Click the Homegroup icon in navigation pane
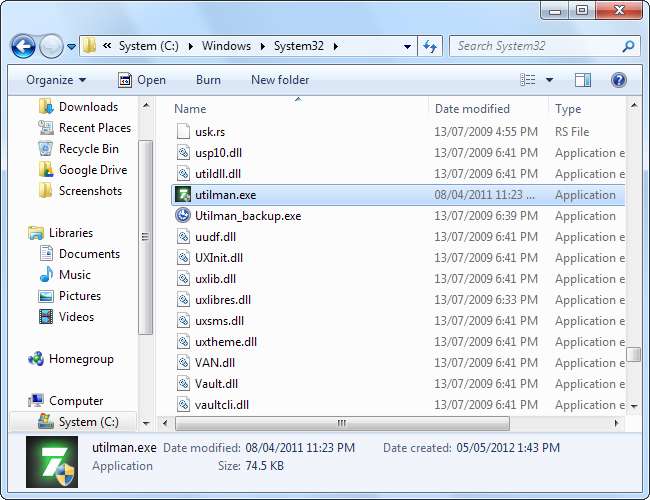The height and width of the screenshot is (500, 650). coord(37,359)
